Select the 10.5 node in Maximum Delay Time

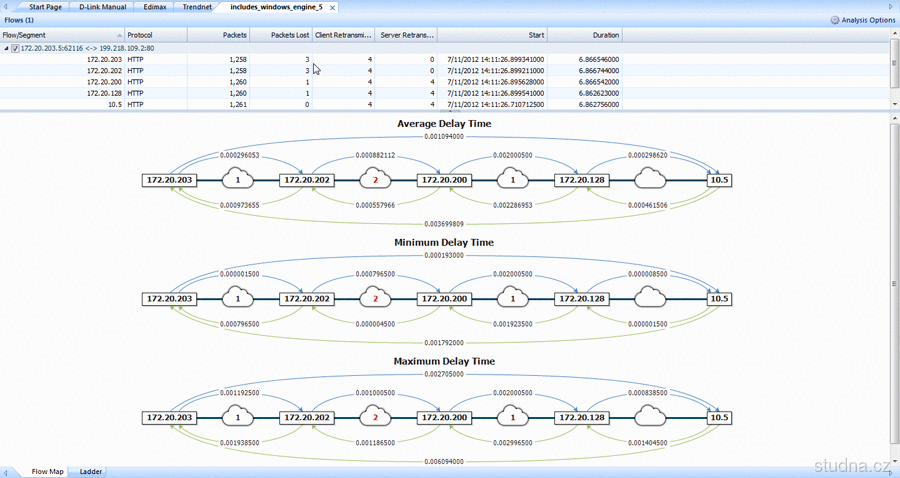point(719,417)
